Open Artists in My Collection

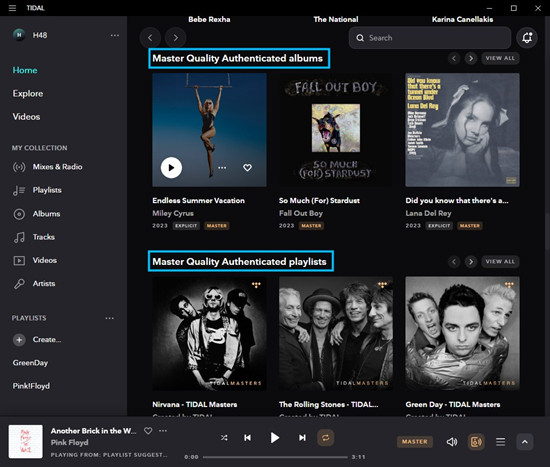(x=34, y=283)
